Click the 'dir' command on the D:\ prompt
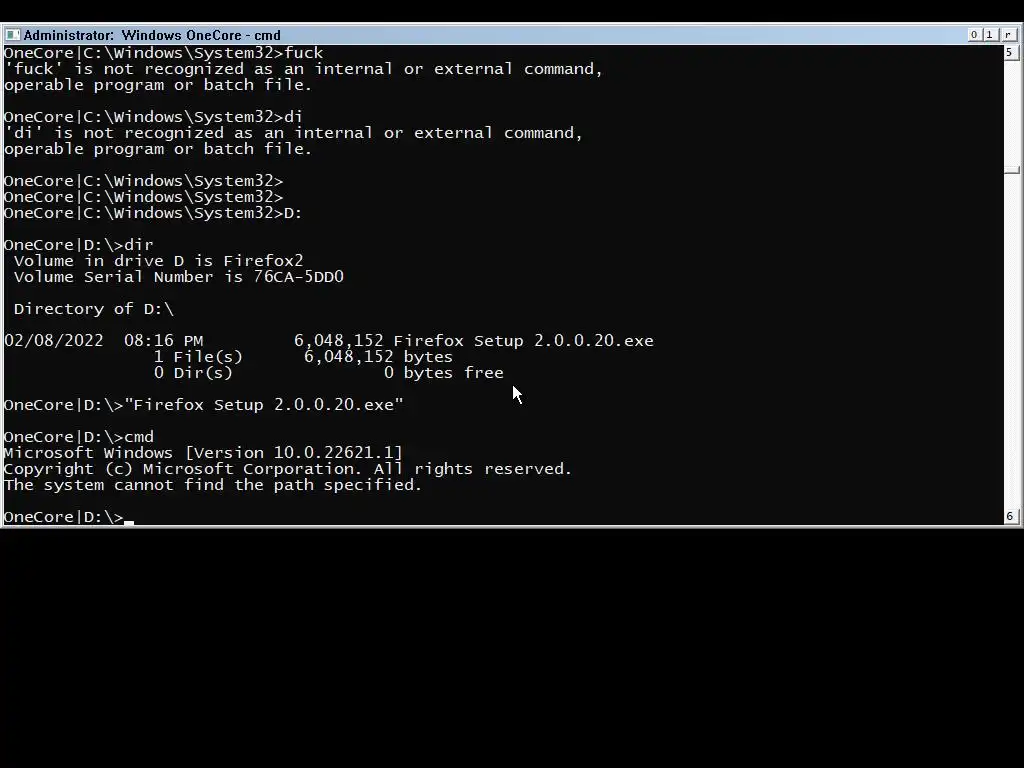The height and width of the screenshot is (768, 1024). coord(138,245)
